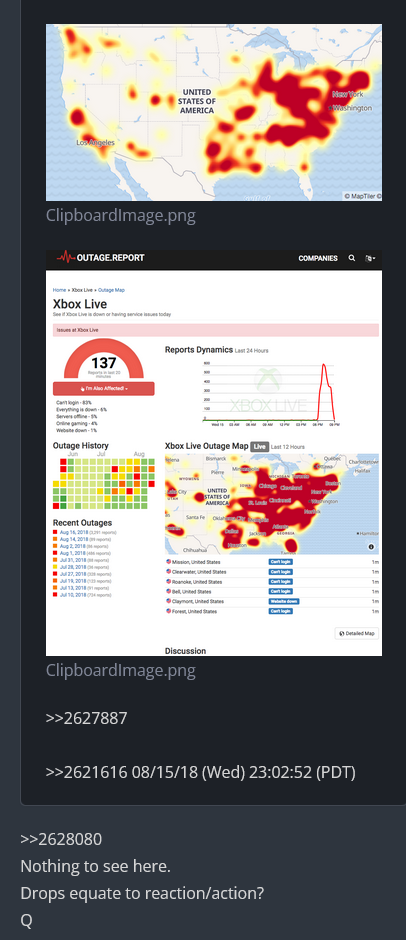Viewport: 406px width, 940px height.
Task: Click the info icon on the Xbox Live outage map
Action: click(x=371, y=547)
